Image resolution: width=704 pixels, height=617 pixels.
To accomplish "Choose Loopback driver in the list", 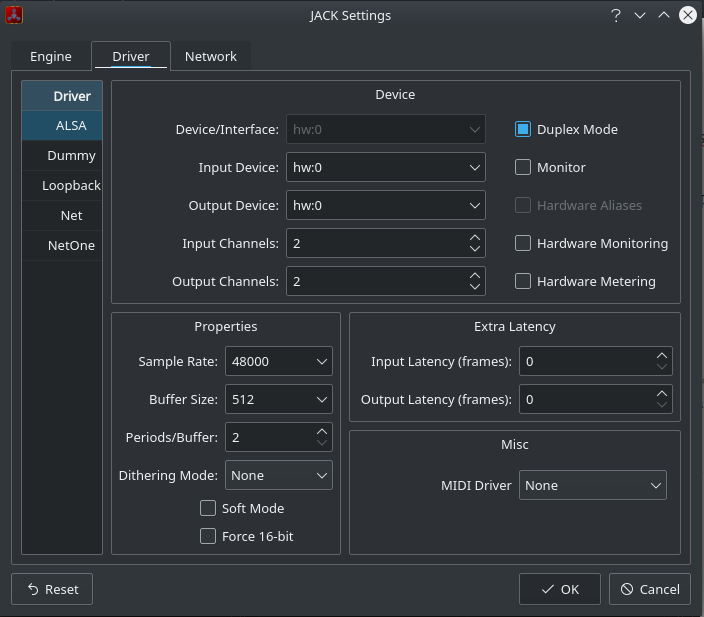I will (x=62, y=185).
